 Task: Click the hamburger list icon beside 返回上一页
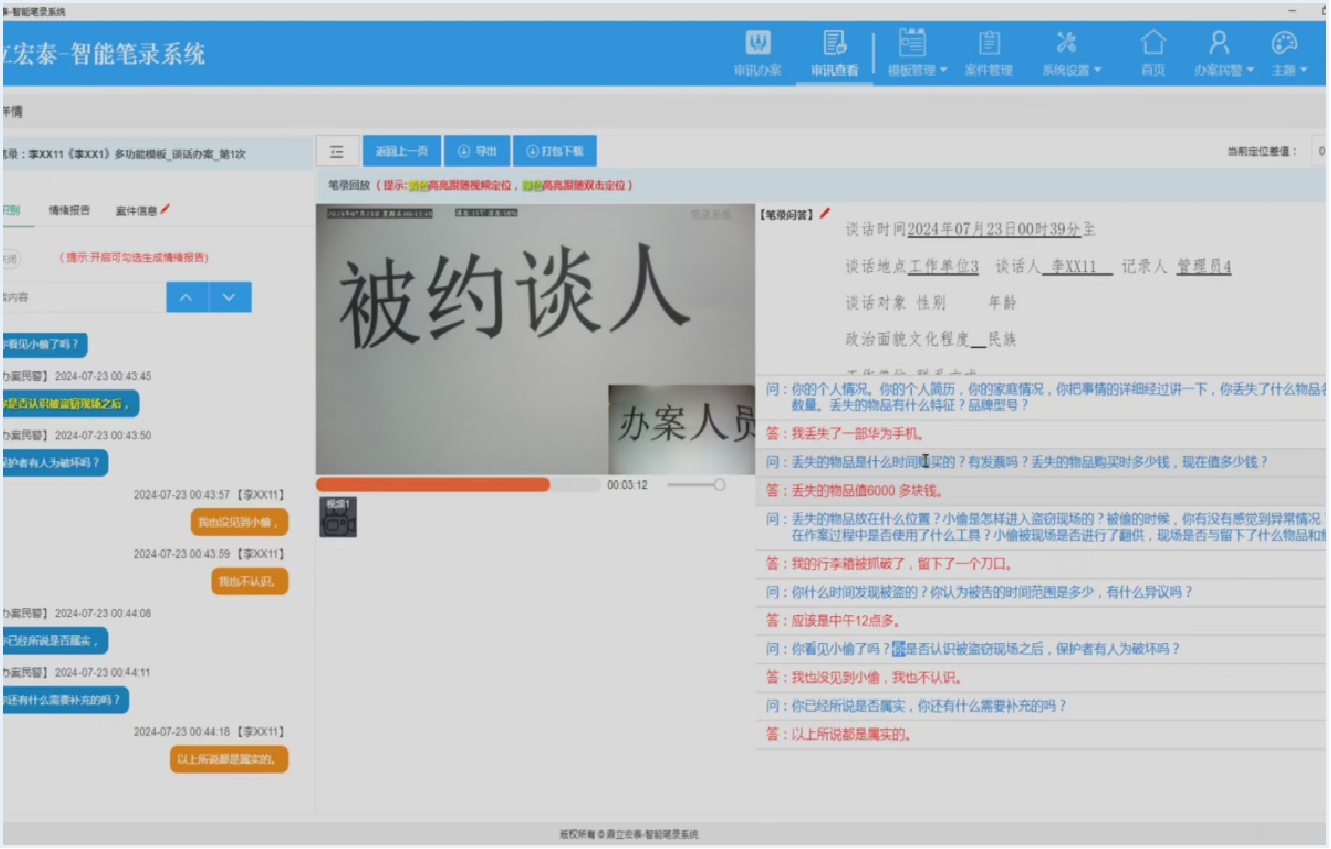click(x=337, y=152)
